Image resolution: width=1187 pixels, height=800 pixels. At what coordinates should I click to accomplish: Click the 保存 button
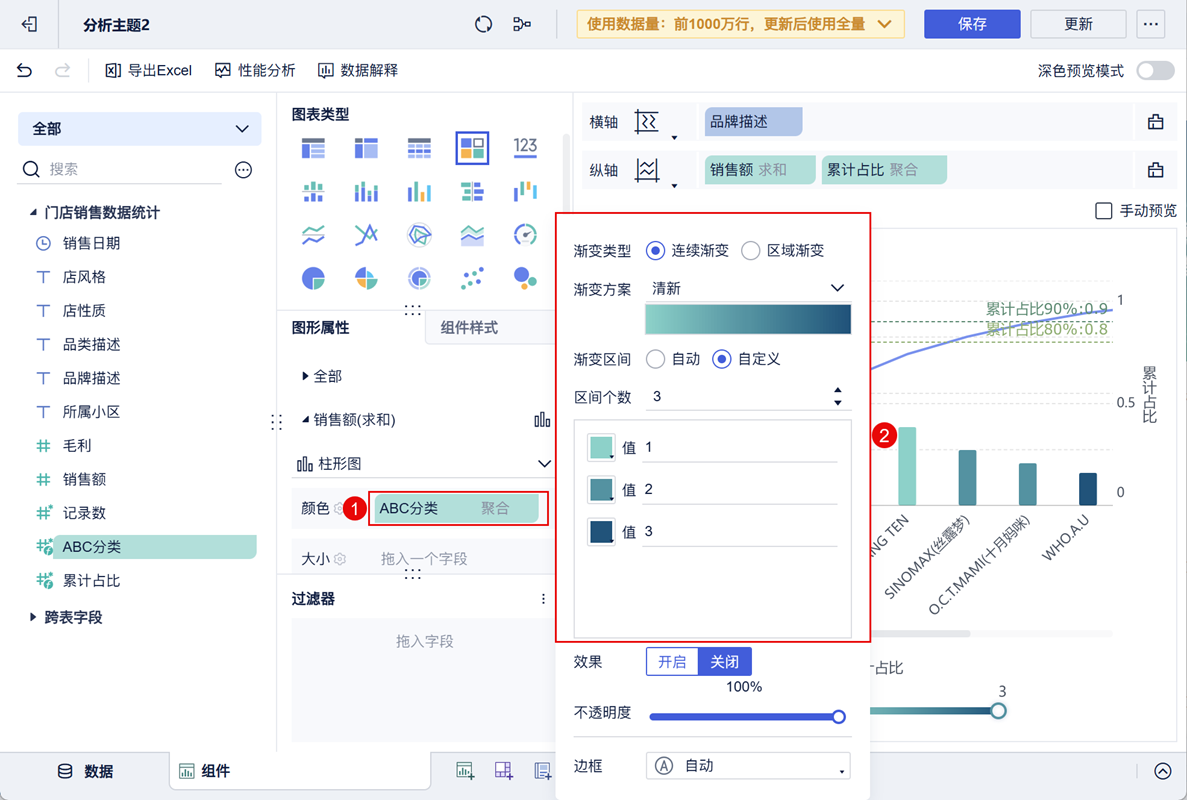[x=972, y=24]
